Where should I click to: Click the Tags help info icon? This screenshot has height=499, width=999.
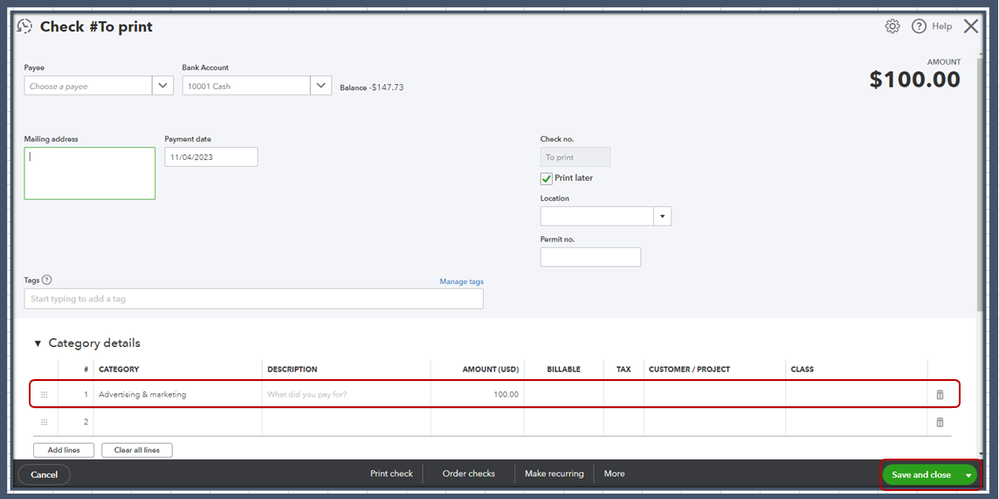coord(47,280)
